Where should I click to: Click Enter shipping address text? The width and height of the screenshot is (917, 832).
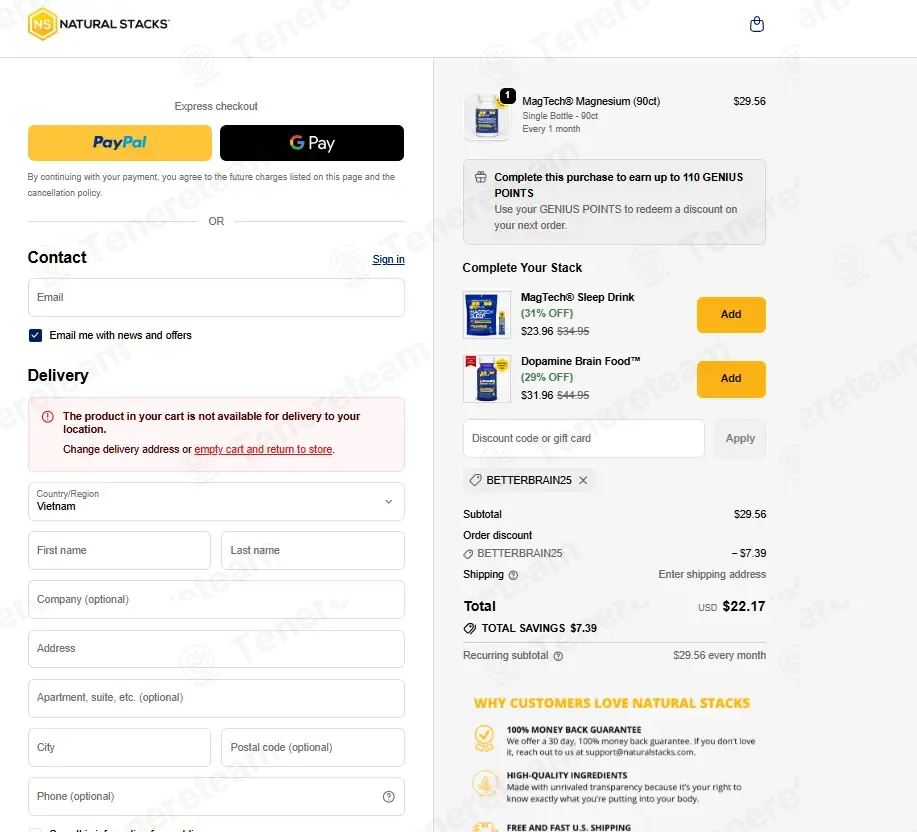(x=712, y=574)
